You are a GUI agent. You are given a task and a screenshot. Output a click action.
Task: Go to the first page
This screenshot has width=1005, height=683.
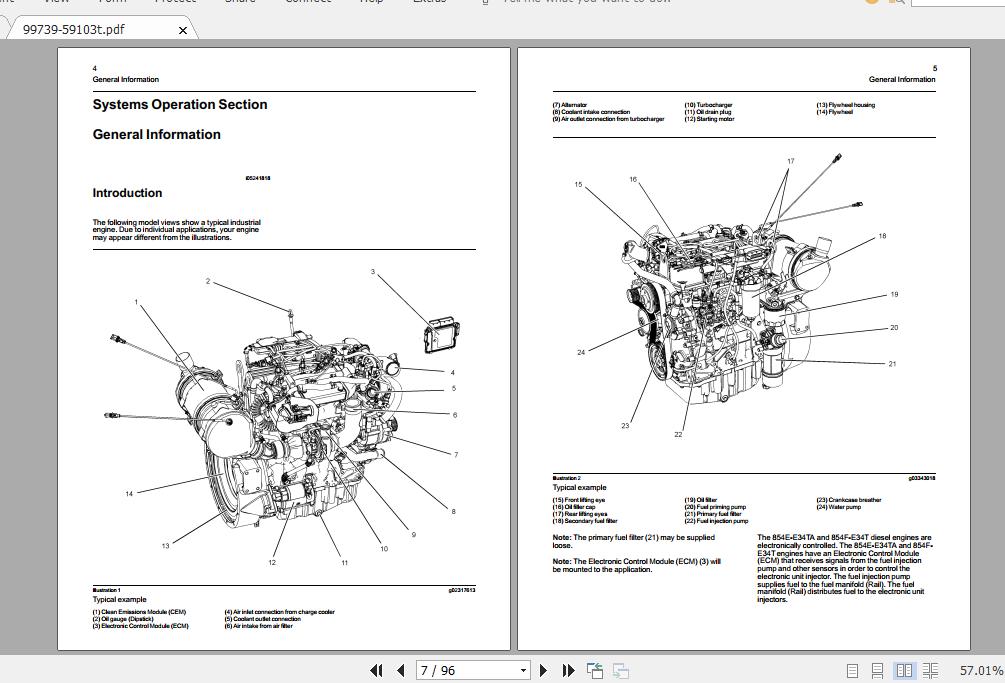pos(377,671)
